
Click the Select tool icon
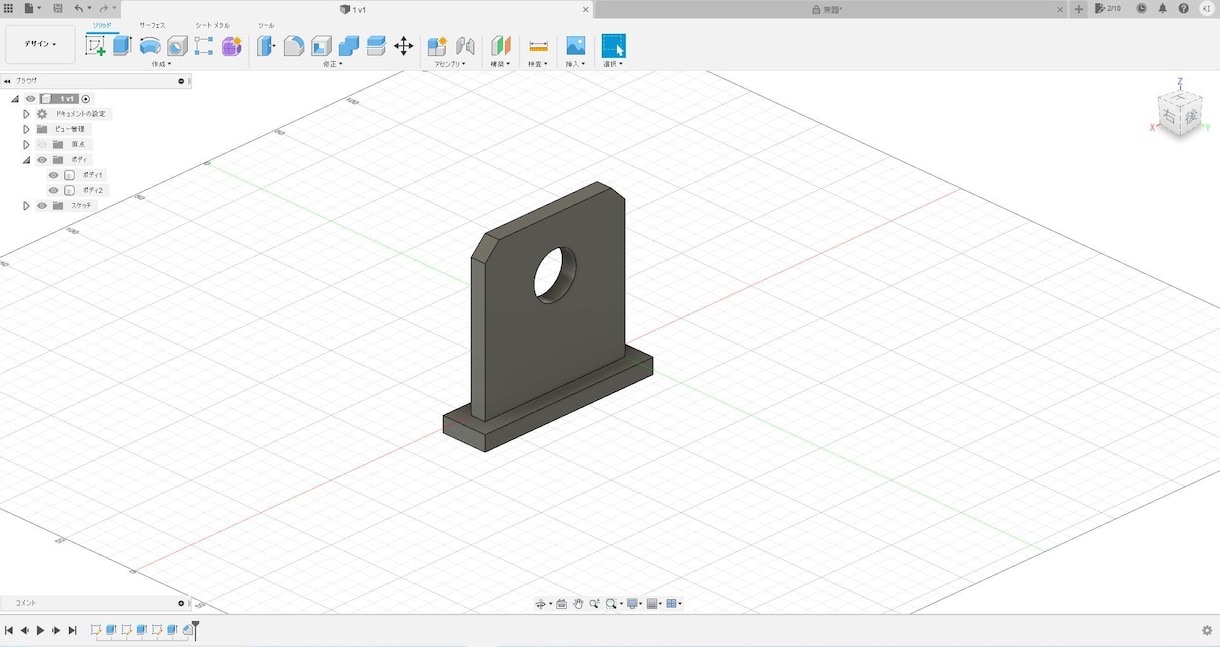[613, 46]
